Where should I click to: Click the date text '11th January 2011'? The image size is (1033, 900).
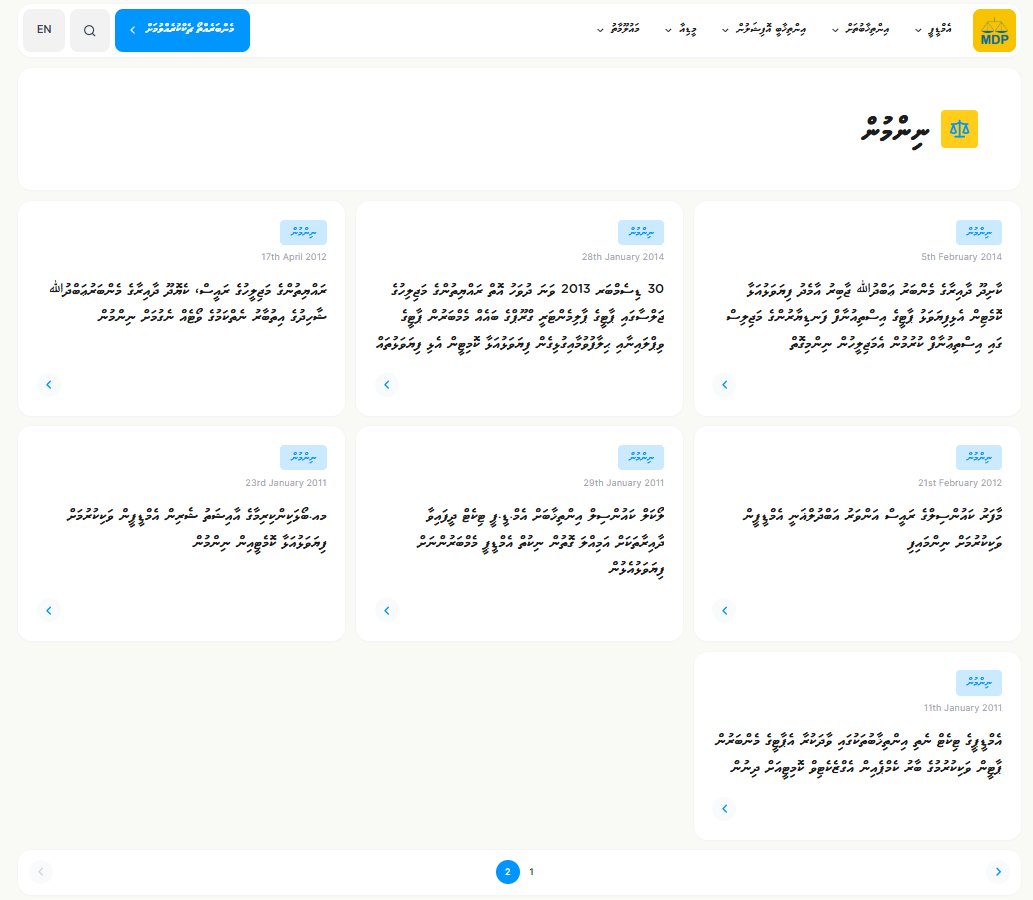coord(963,708)
